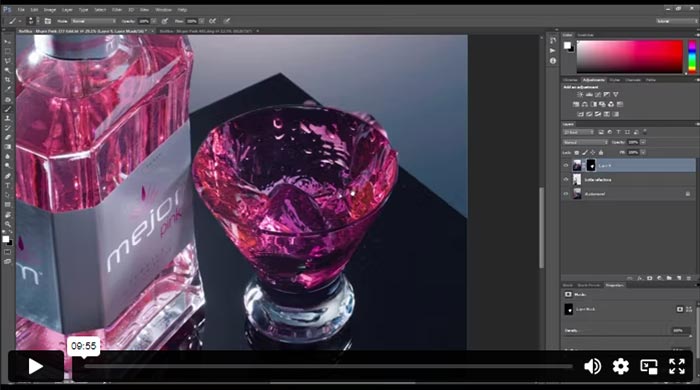The width and height of the screenshot is (700, 390).
Task: Select the Horizontal Type tool
Action: pos(8,185)
